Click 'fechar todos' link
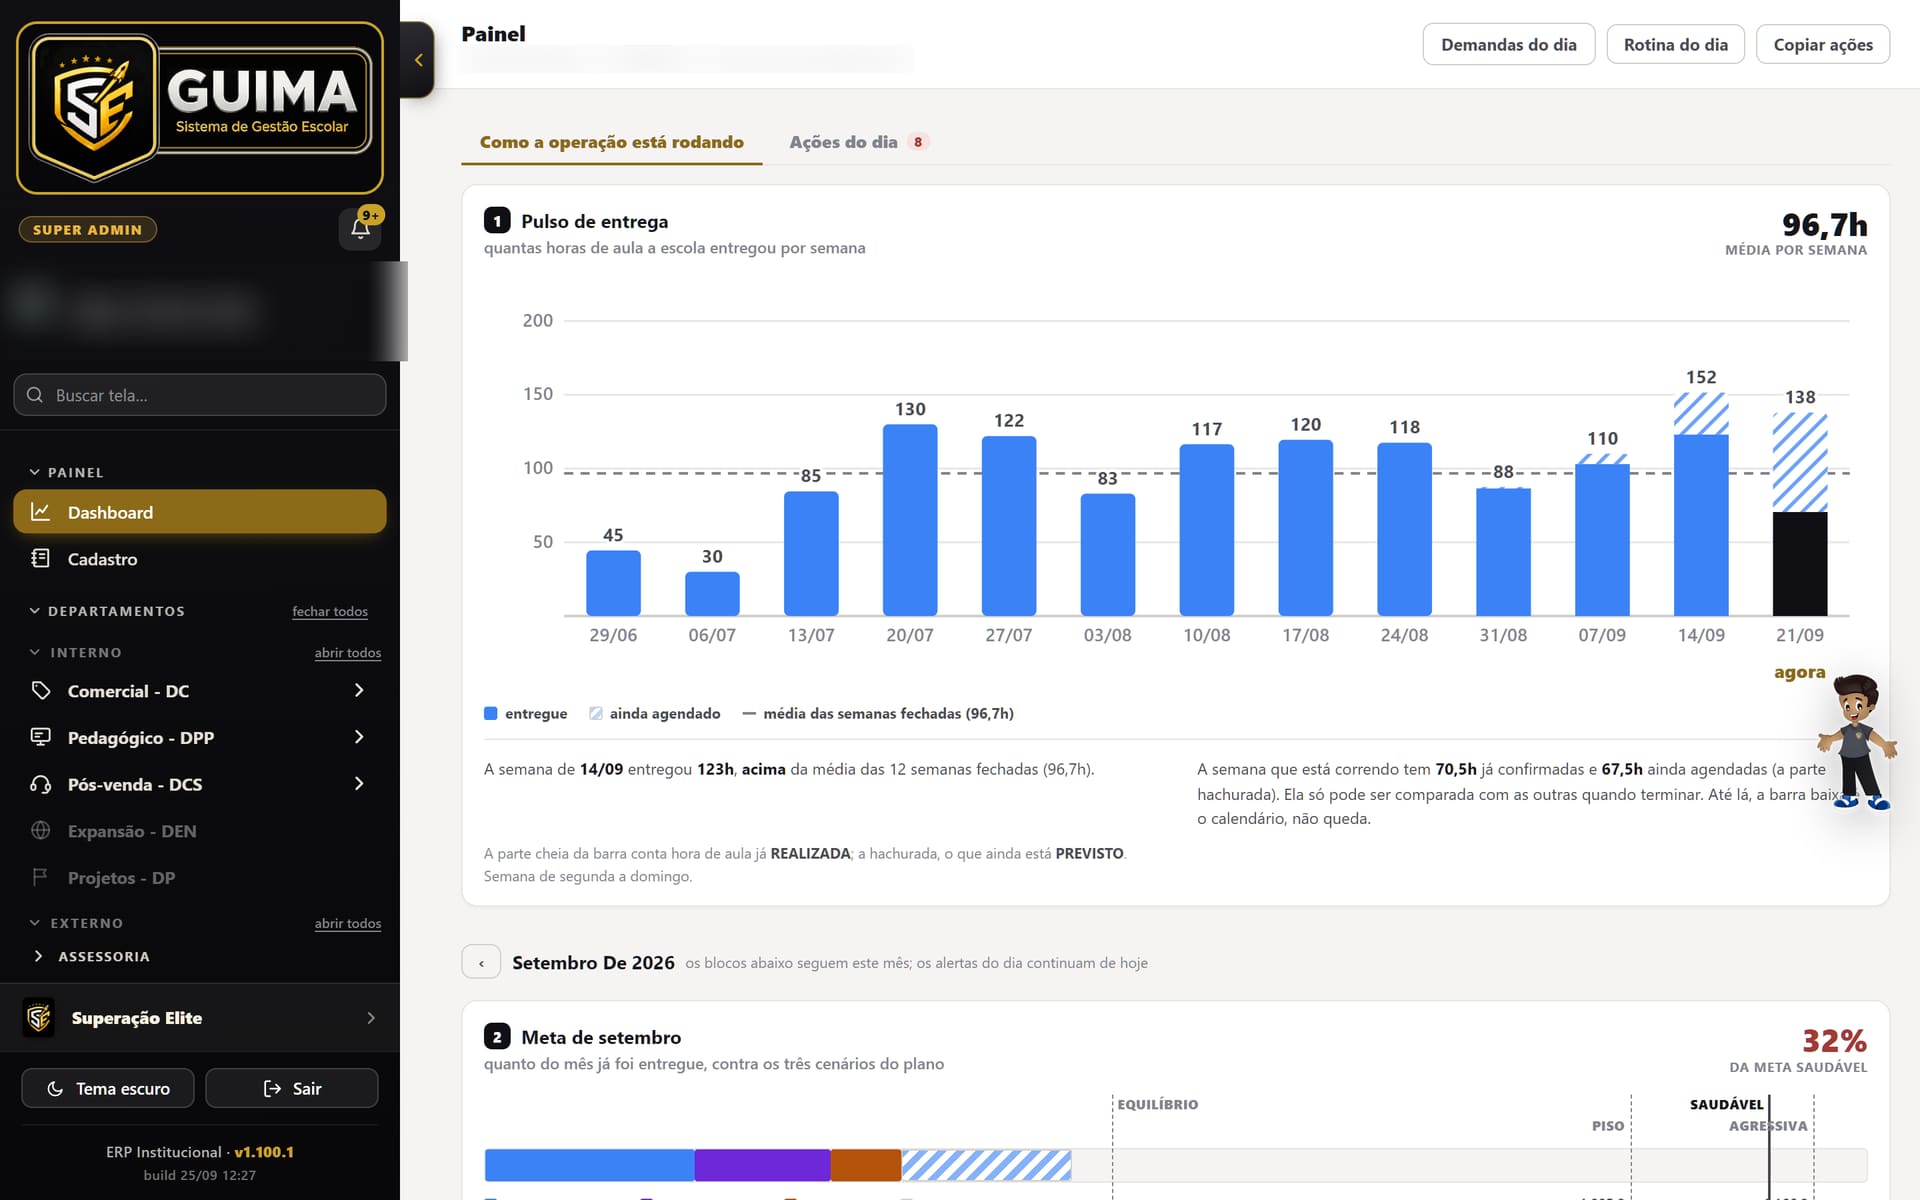 pyautogui.click(x=330, y=612)
